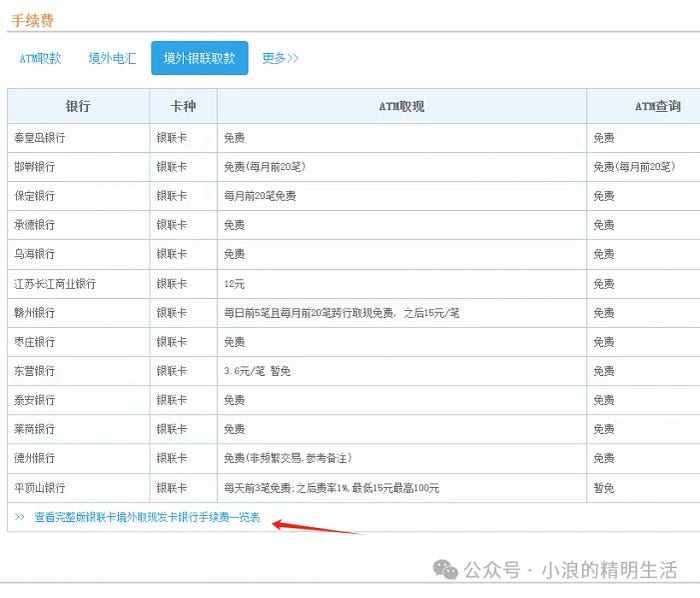
Task: Click the ATM取现 column header
Action: coord(401,106)
